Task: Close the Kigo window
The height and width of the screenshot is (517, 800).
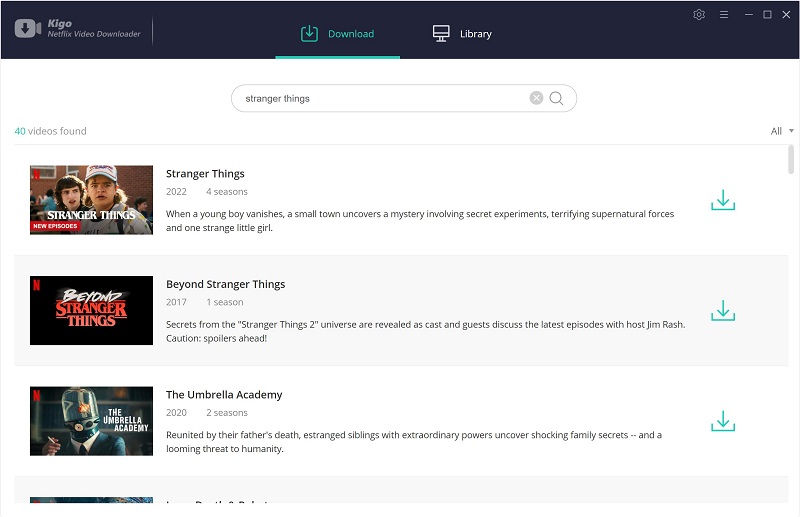Action: point(786,15)
